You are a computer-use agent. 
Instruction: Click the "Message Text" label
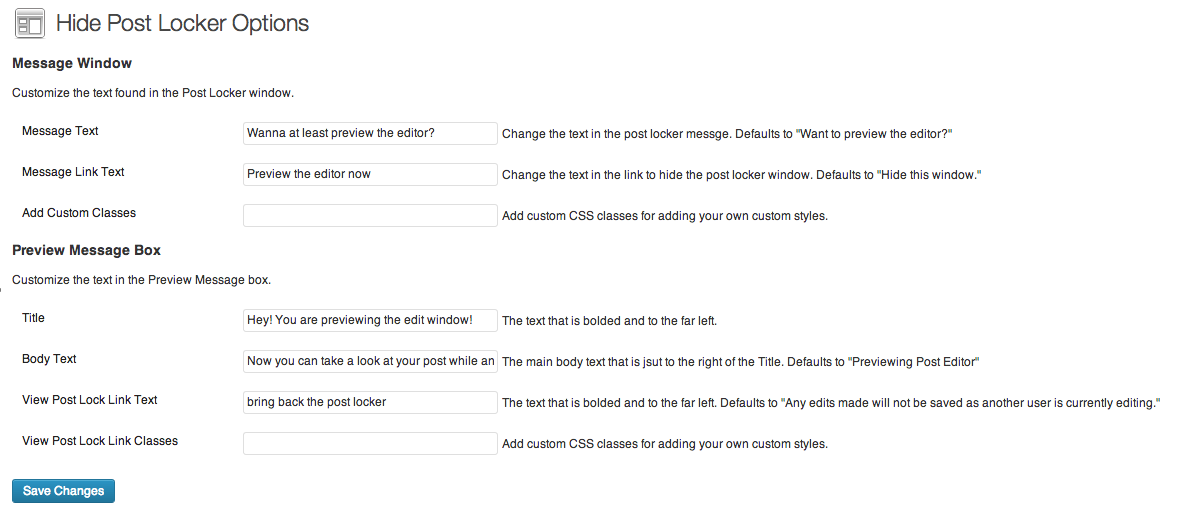tap(60, 131)
